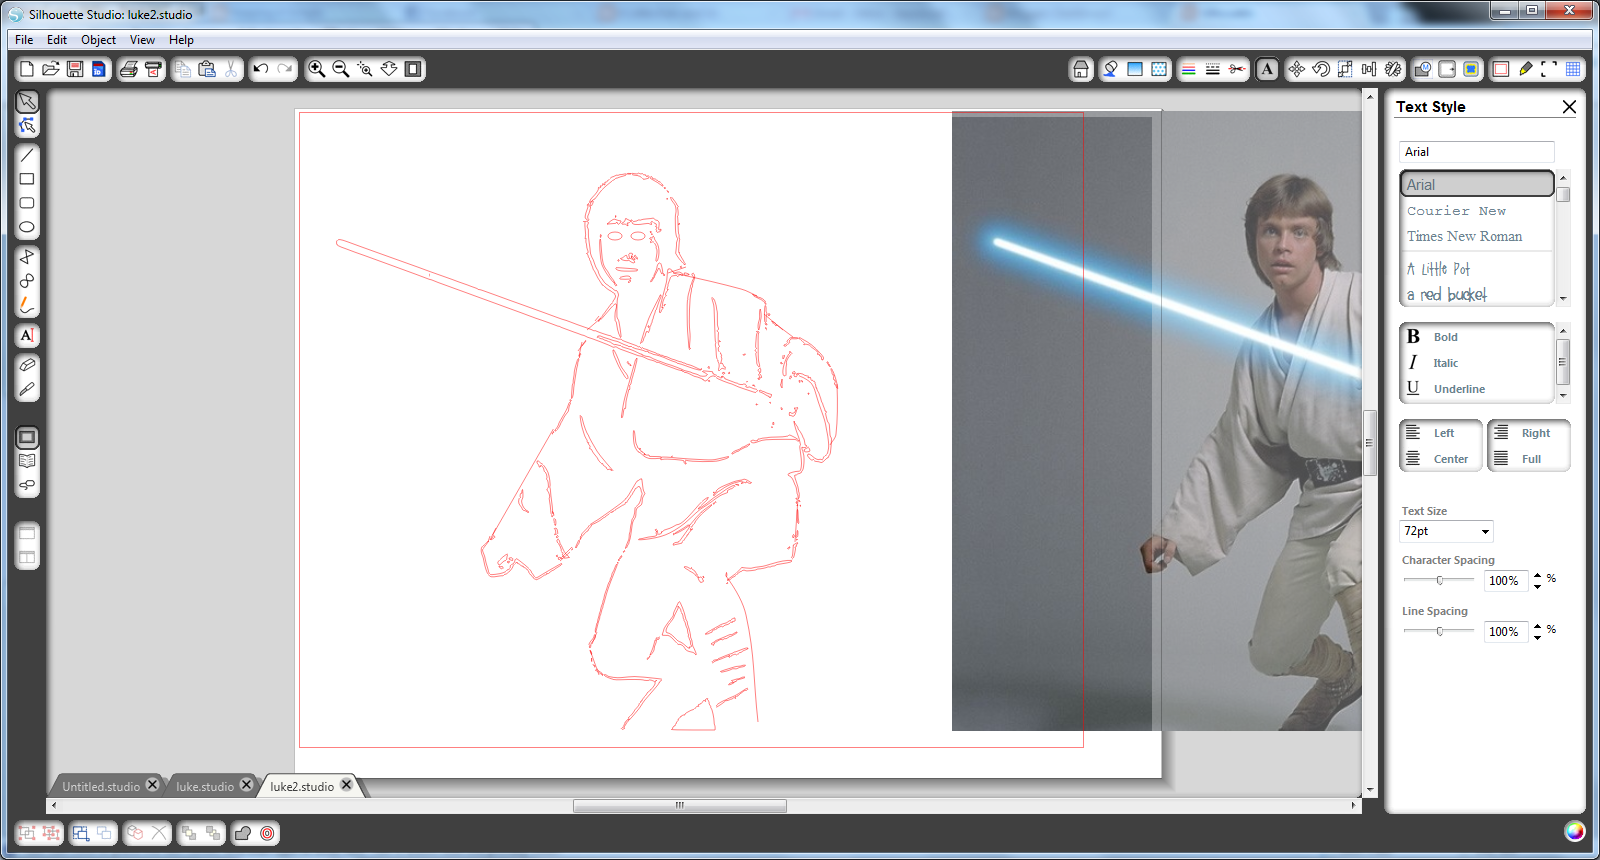Click the Cut scissors icon
The width and height of the screenshot is (1600, 860).
point(231,69)
